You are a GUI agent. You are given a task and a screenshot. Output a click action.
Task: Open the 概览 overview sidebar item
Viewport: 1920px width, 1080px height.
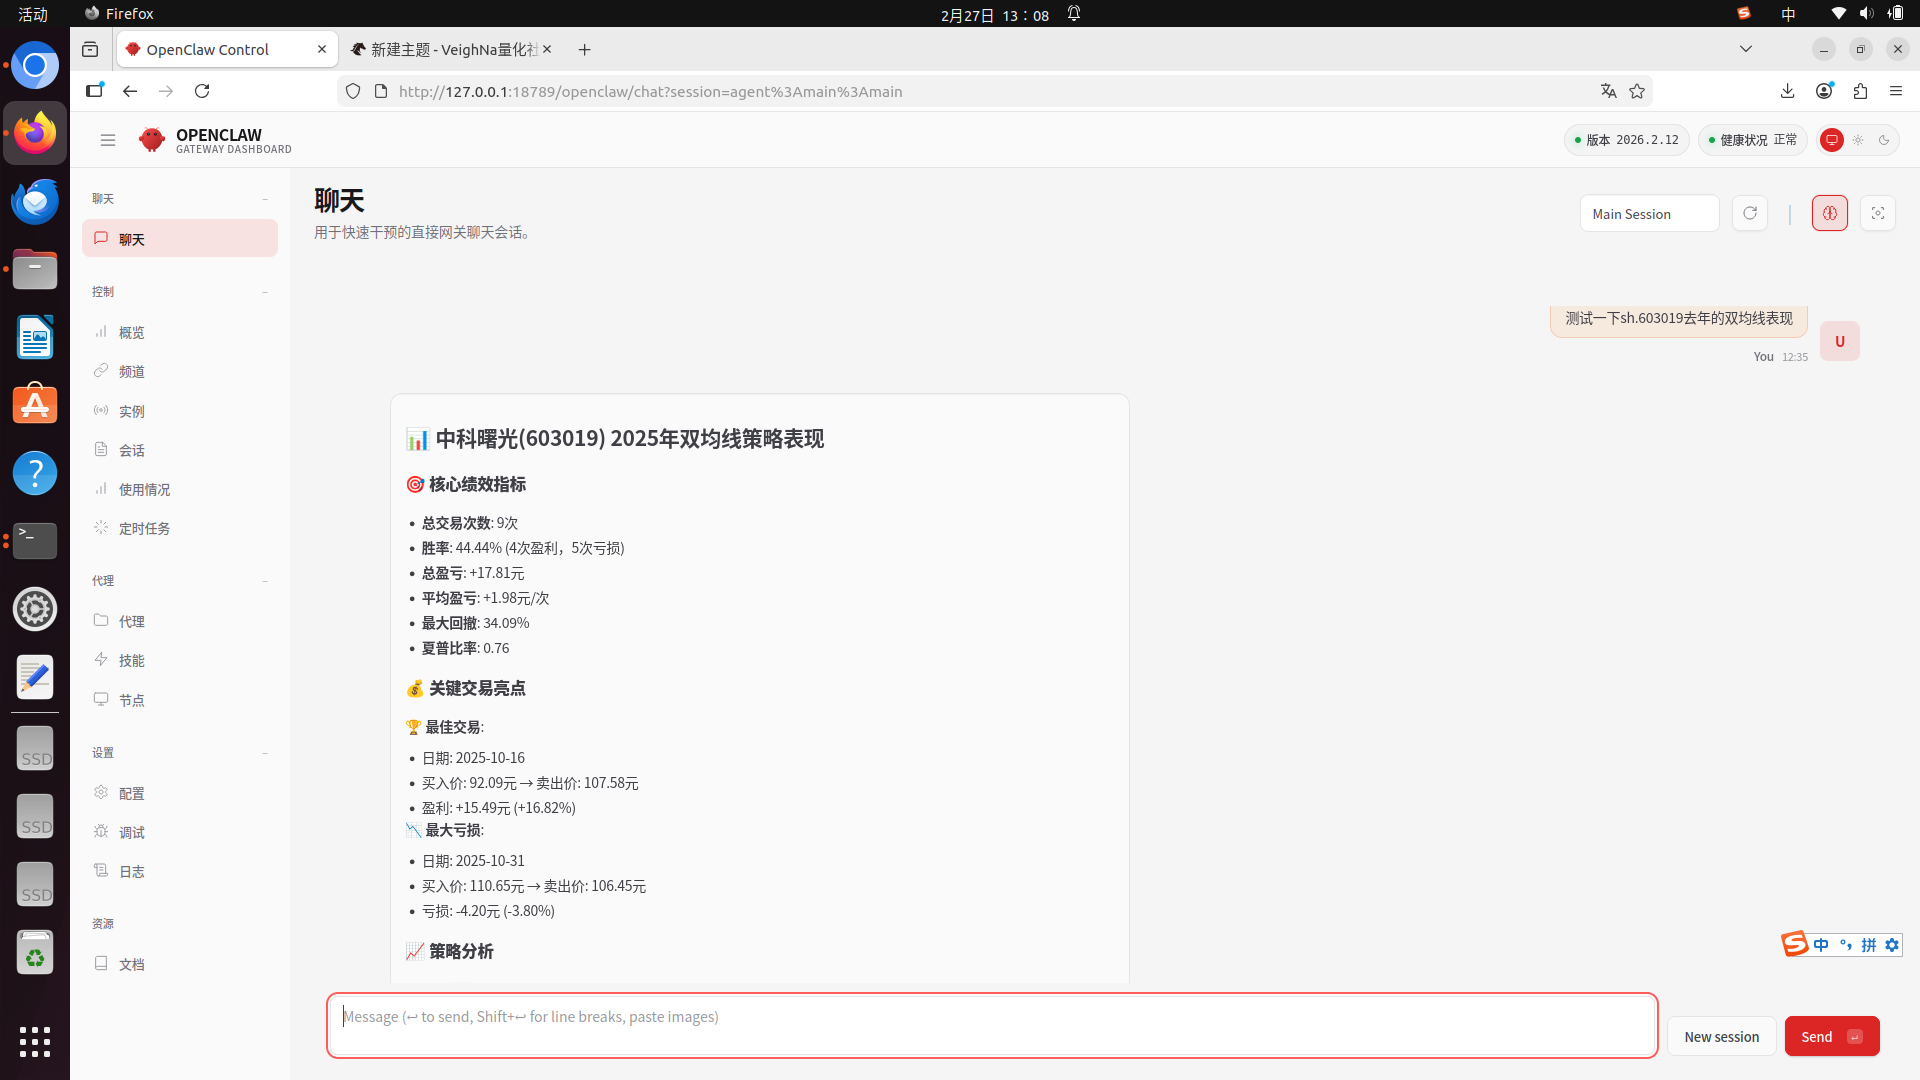click(131, 332)
